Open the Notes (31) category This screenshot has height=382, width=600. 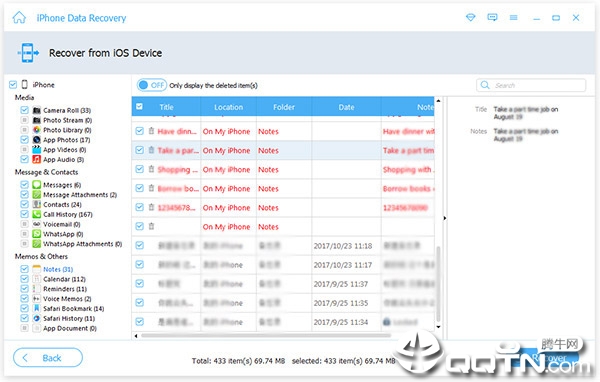58,269
